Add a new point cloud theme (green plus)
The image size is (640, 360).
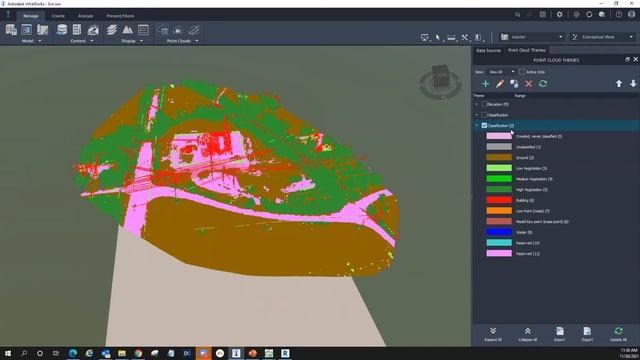(485, 84)
